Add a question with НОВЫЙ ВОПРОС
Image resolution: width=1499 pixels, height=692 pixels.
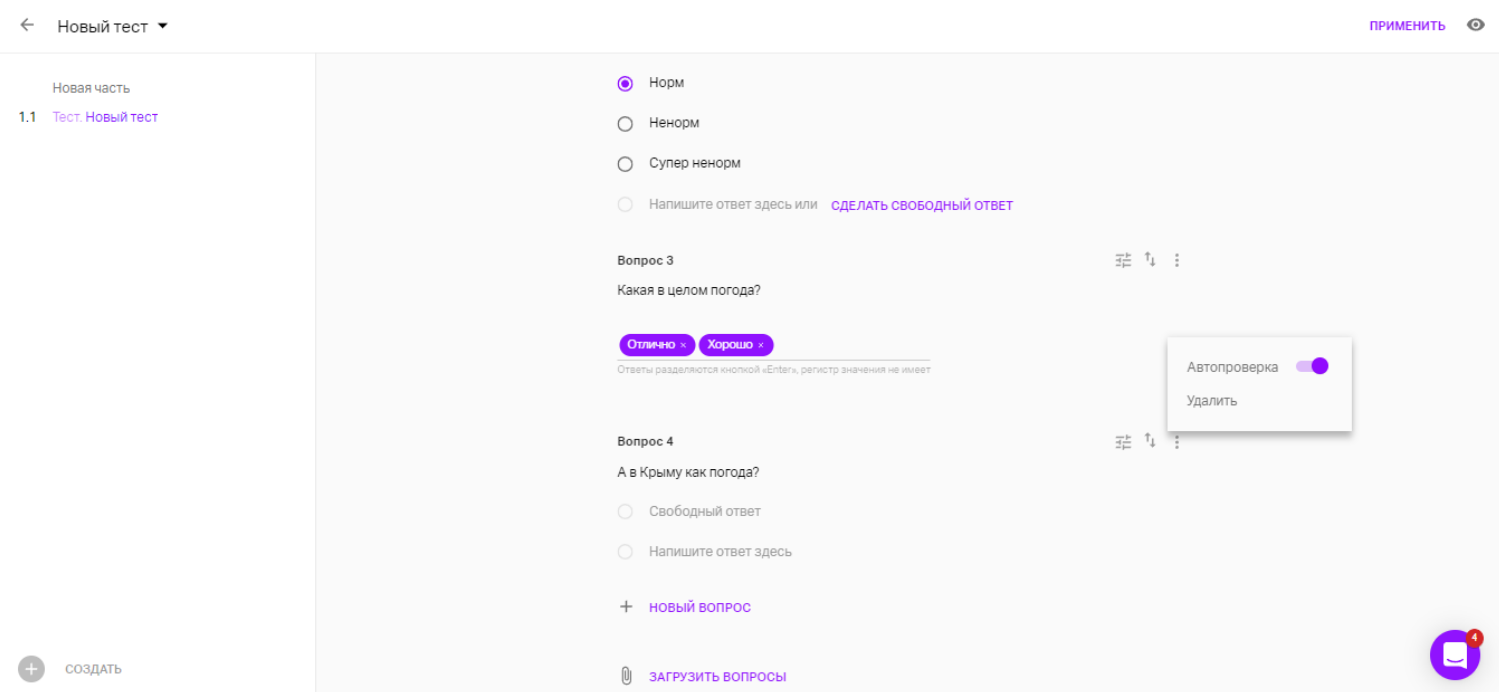click(x=699, y=607)
